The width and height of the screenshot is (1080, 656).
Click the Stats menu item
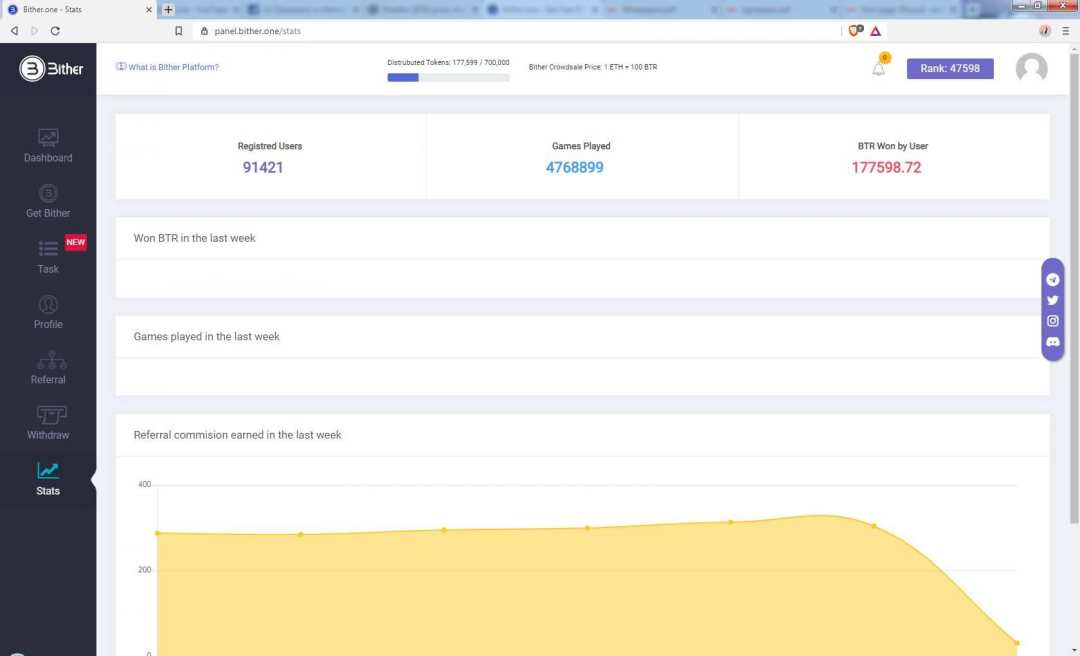(x=48, y=479)
